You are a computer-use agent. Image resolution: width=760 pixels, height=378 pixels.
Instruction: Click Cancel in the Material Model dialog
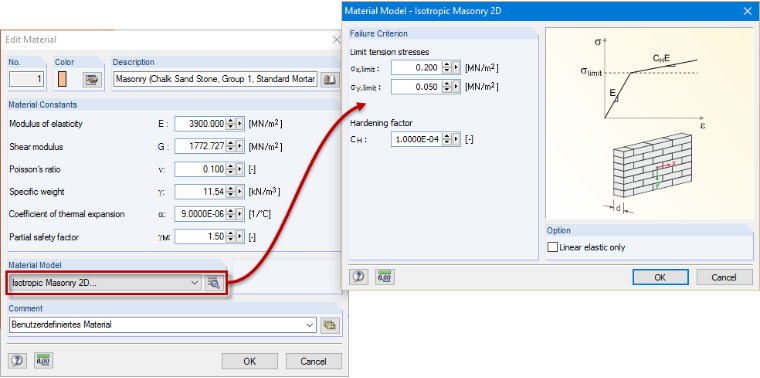click(724, 277)
